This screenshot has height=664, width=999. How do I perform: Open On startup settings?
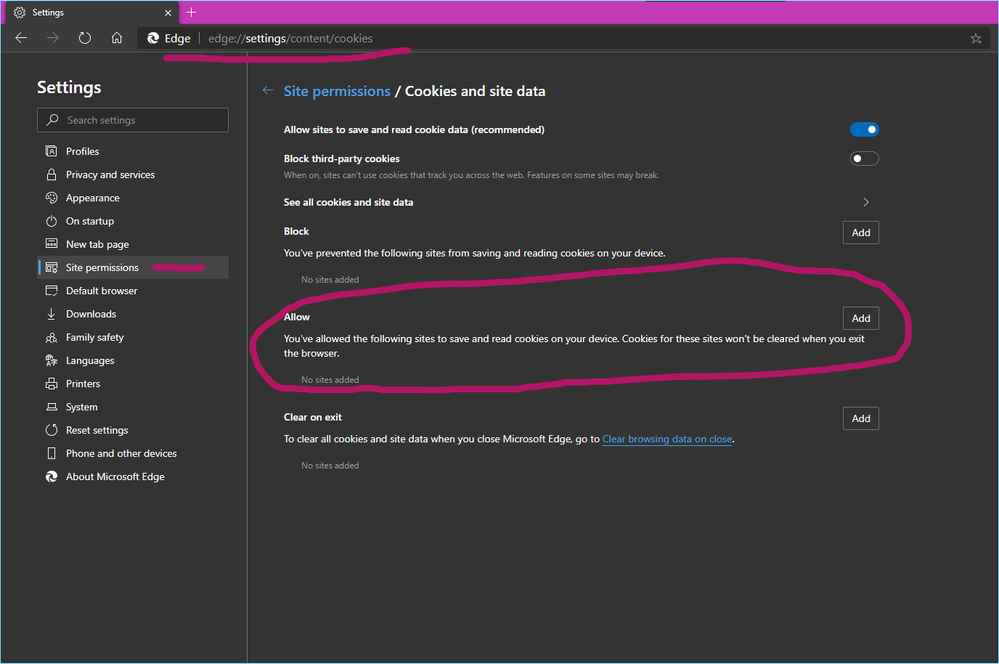click(133, 221)
